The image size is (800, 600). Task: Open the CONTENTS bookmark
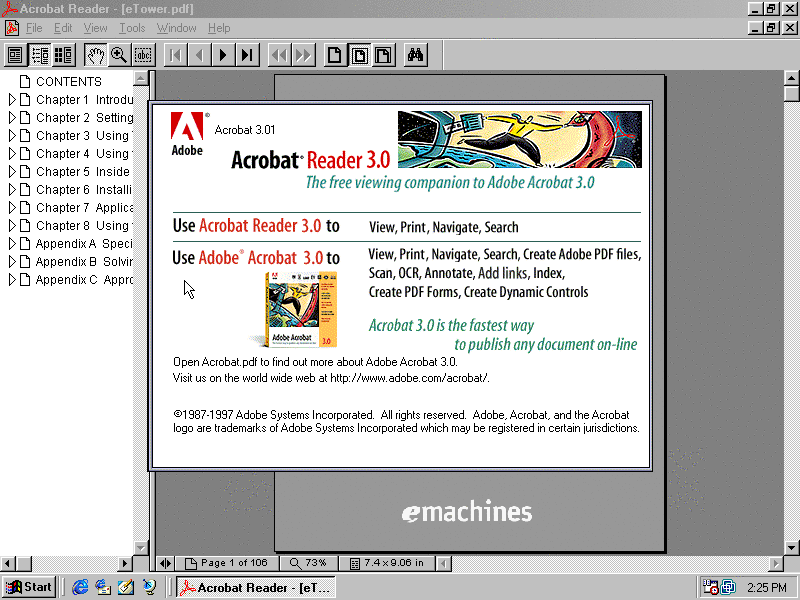coord(68,82)
